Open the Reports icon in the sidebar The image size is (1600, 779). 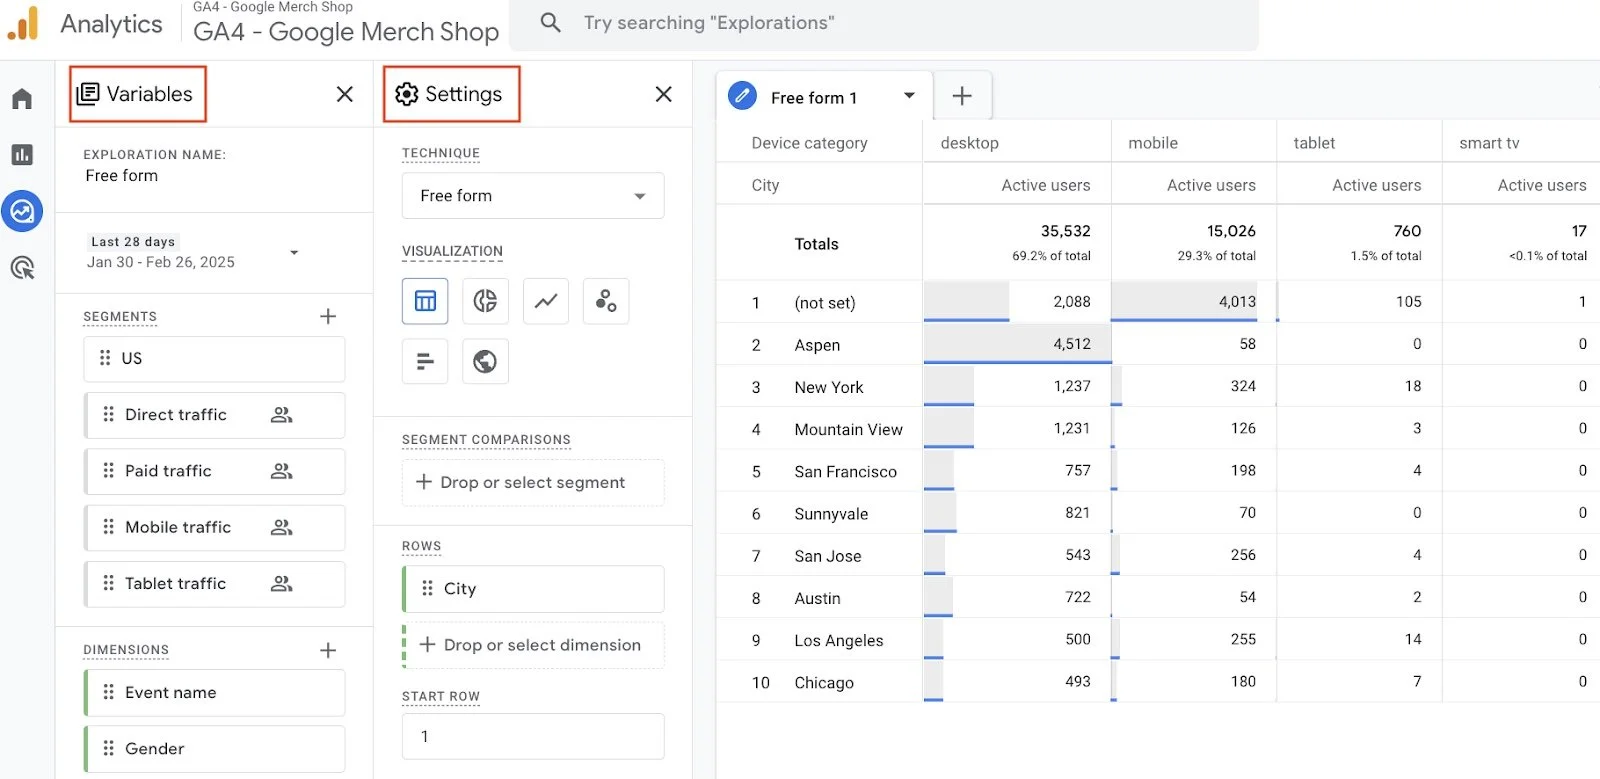click(22, 155)
